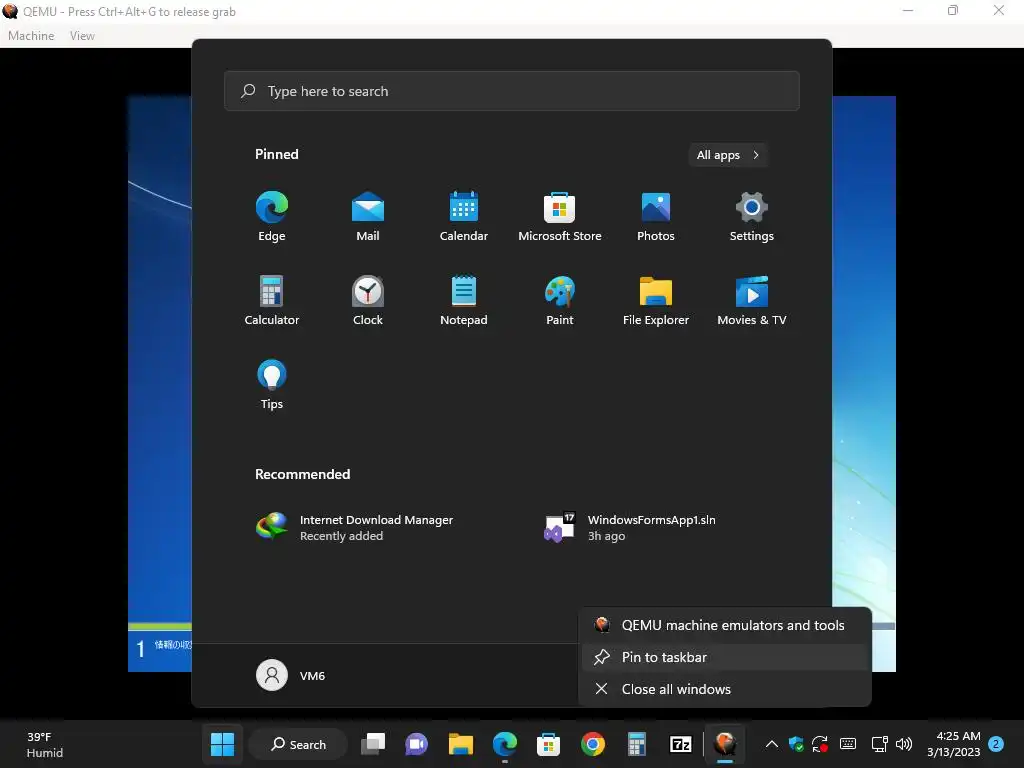This screenshot has height=768, width=1024.
Task: Open the Clock app
Action: (368, 300)
